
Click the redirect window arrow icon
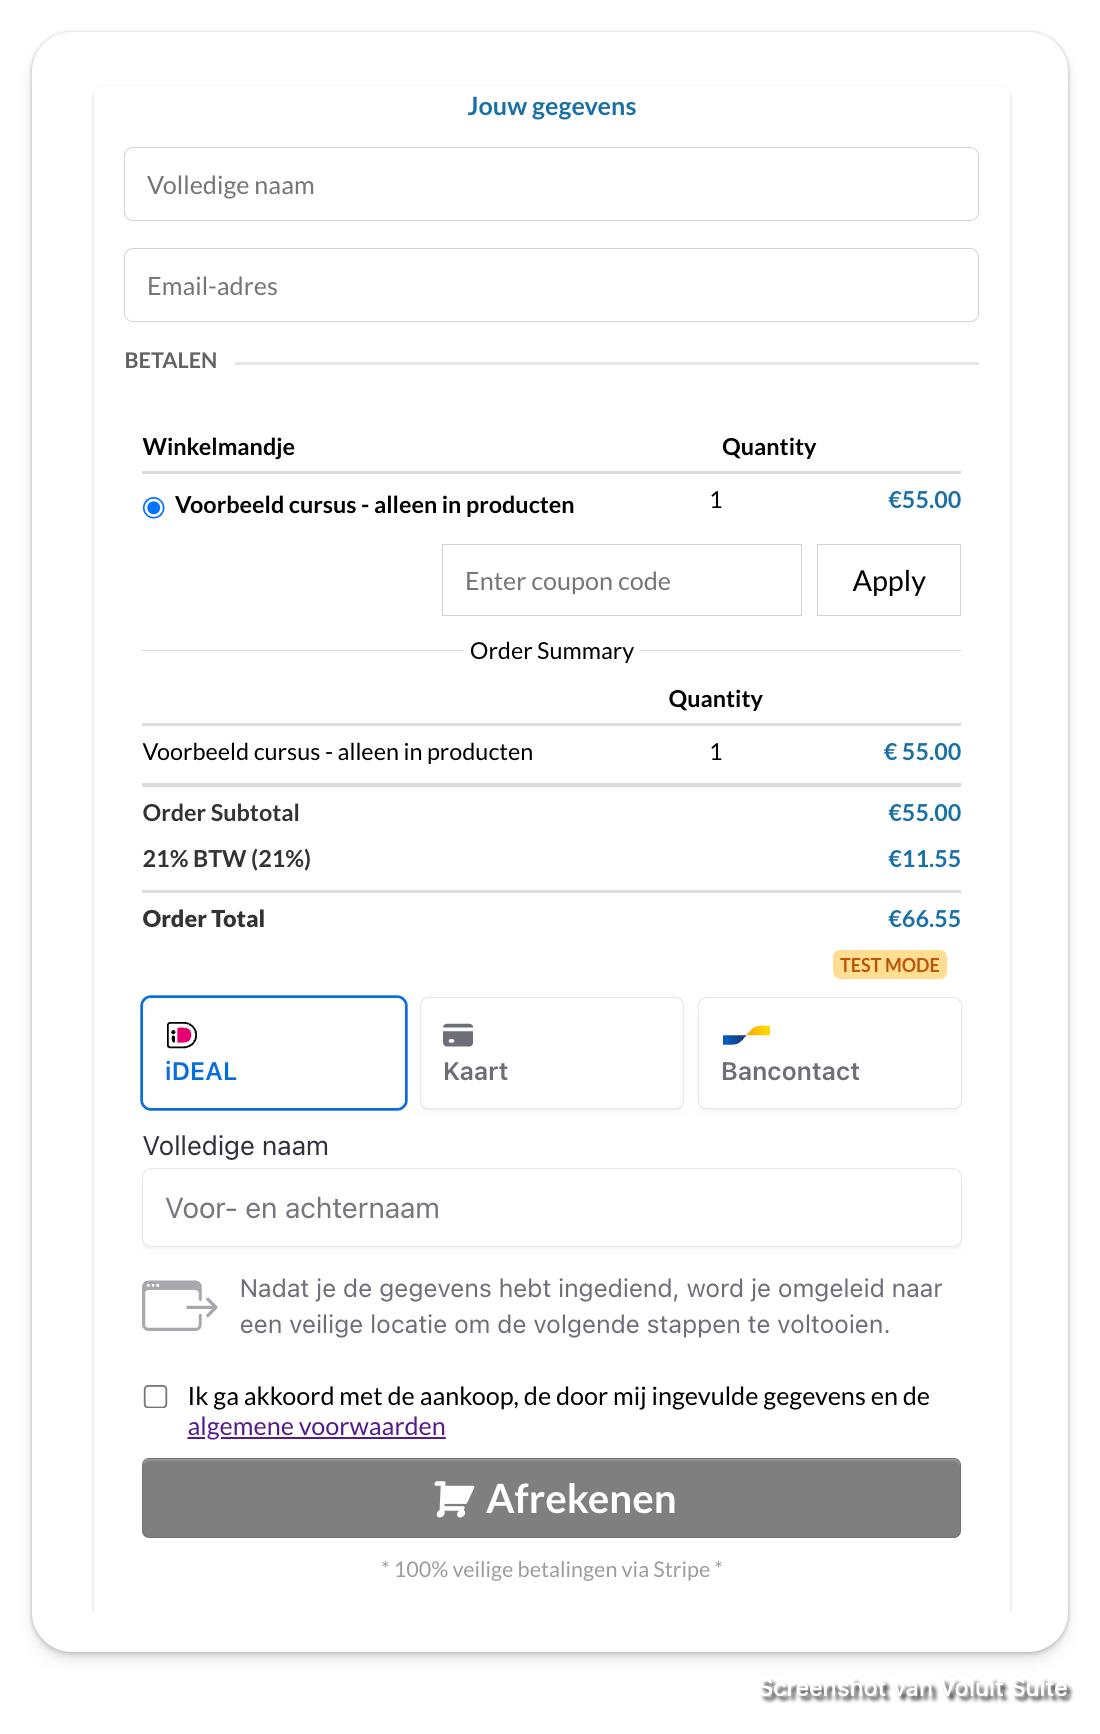[x=180, y=1306]
